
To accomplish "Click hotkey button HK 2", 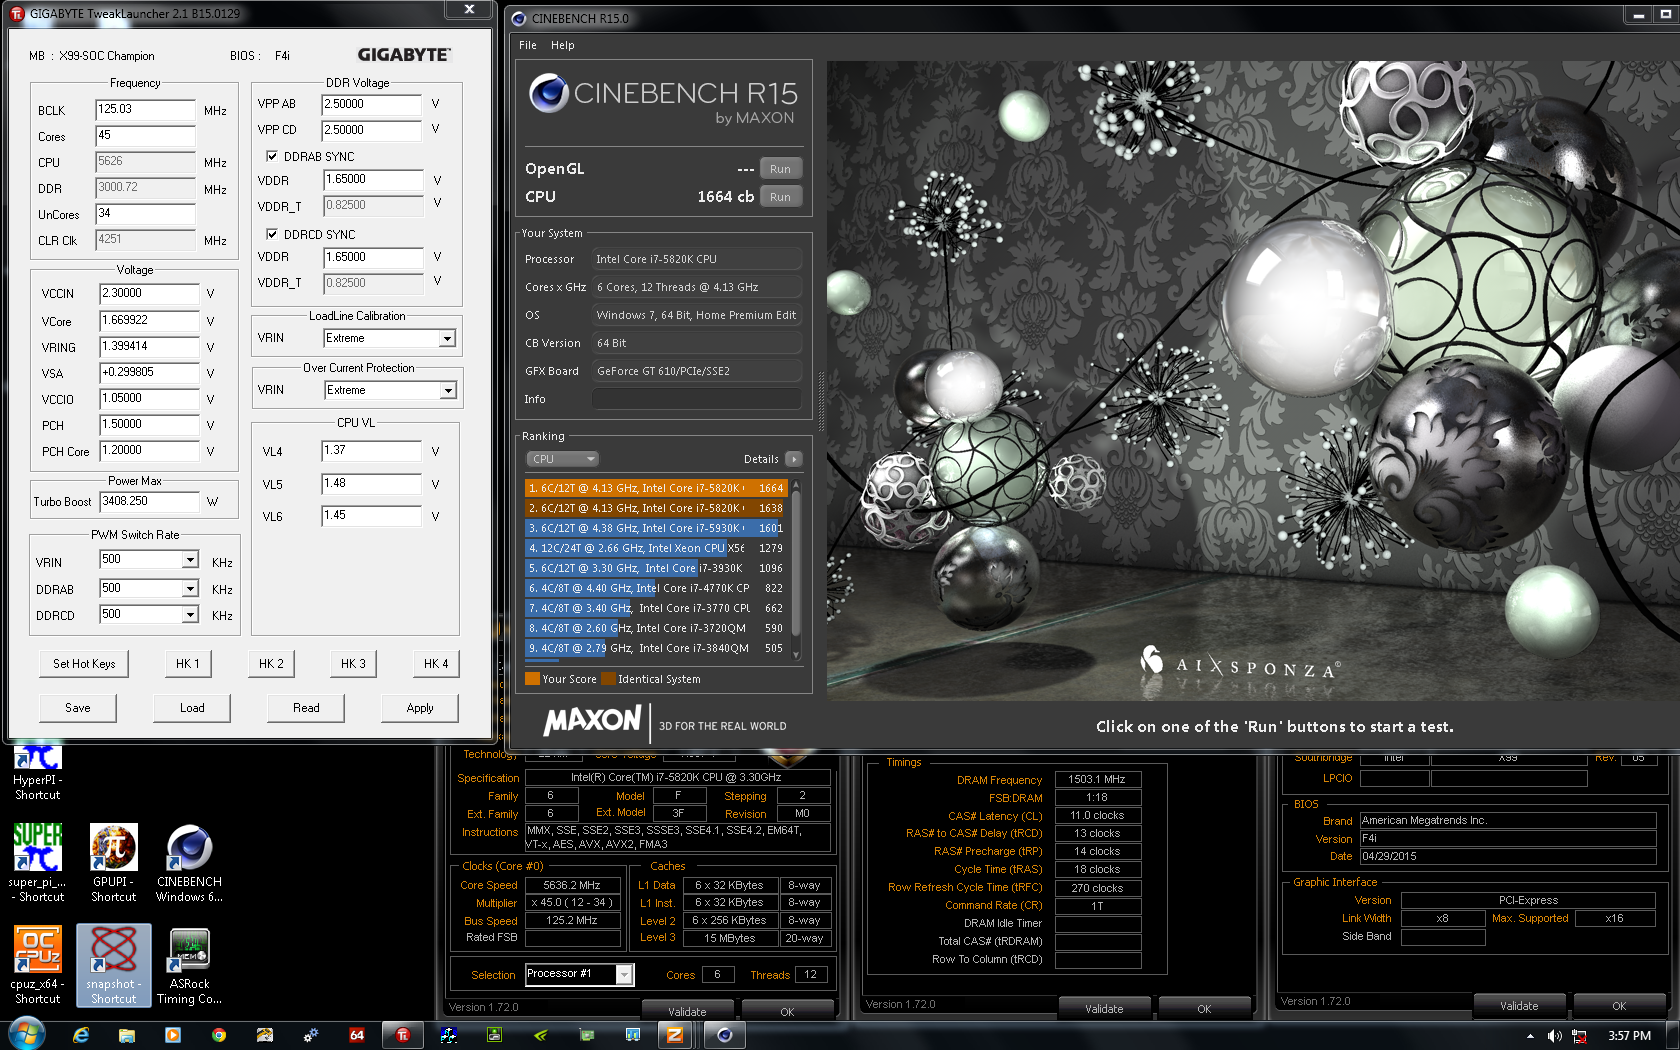I will [271, 664].
